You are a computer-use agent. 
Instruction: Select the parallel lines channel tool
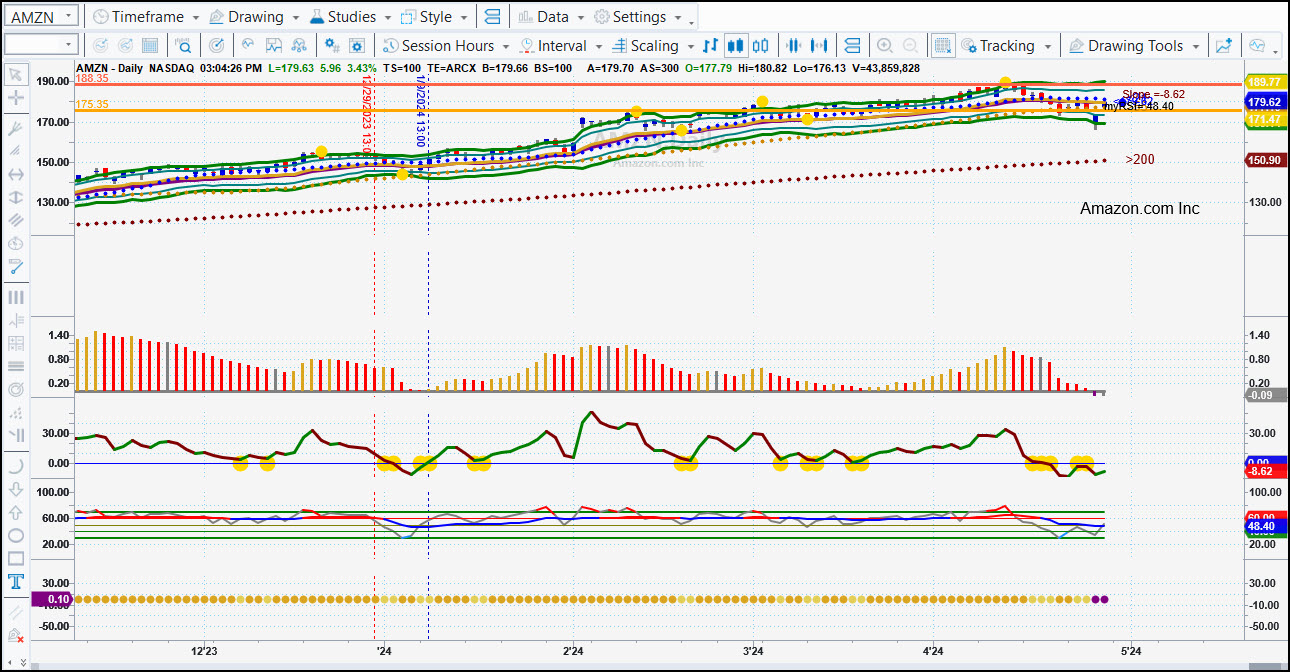[15, 220]
